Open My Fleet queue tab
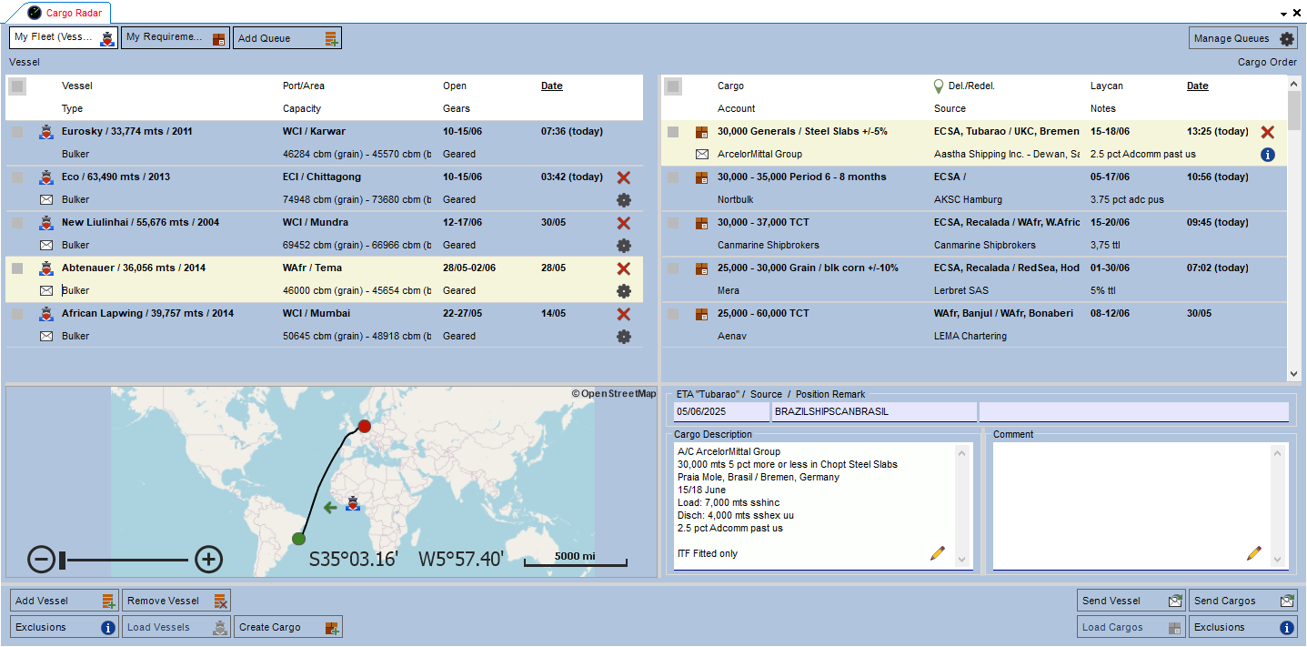 click(x=64, y=38)
